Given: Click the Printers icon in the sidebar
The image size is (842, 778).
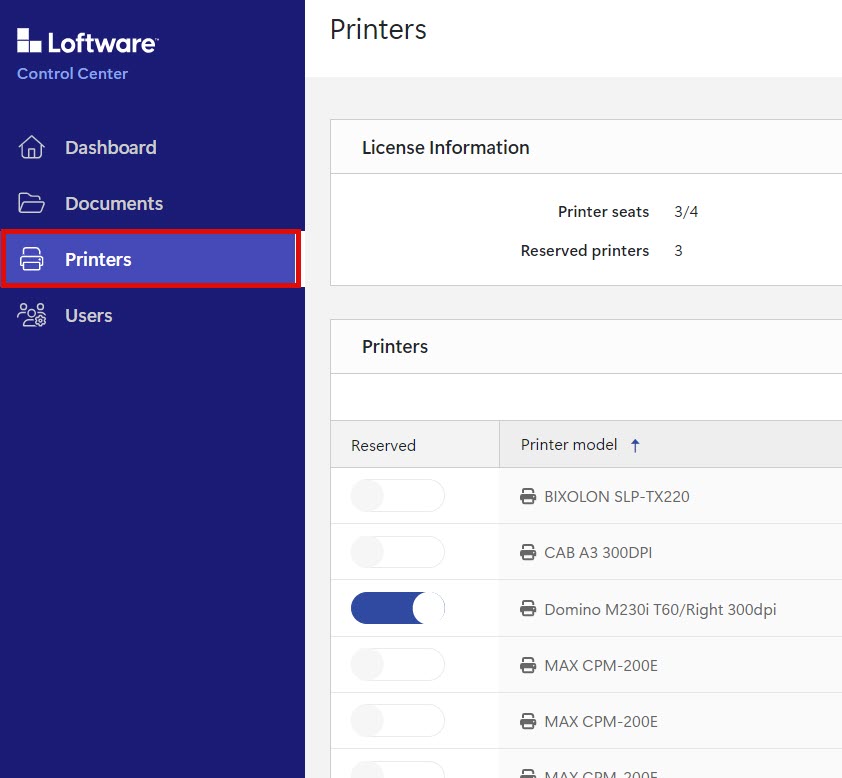Looking at the screenshot, I should (x=32, y=260).
